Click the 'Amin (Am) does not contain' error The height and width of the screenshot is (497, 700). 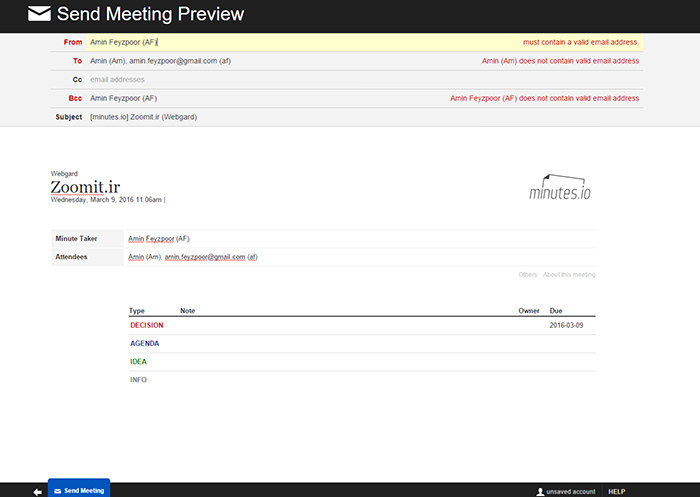(560, 61)
